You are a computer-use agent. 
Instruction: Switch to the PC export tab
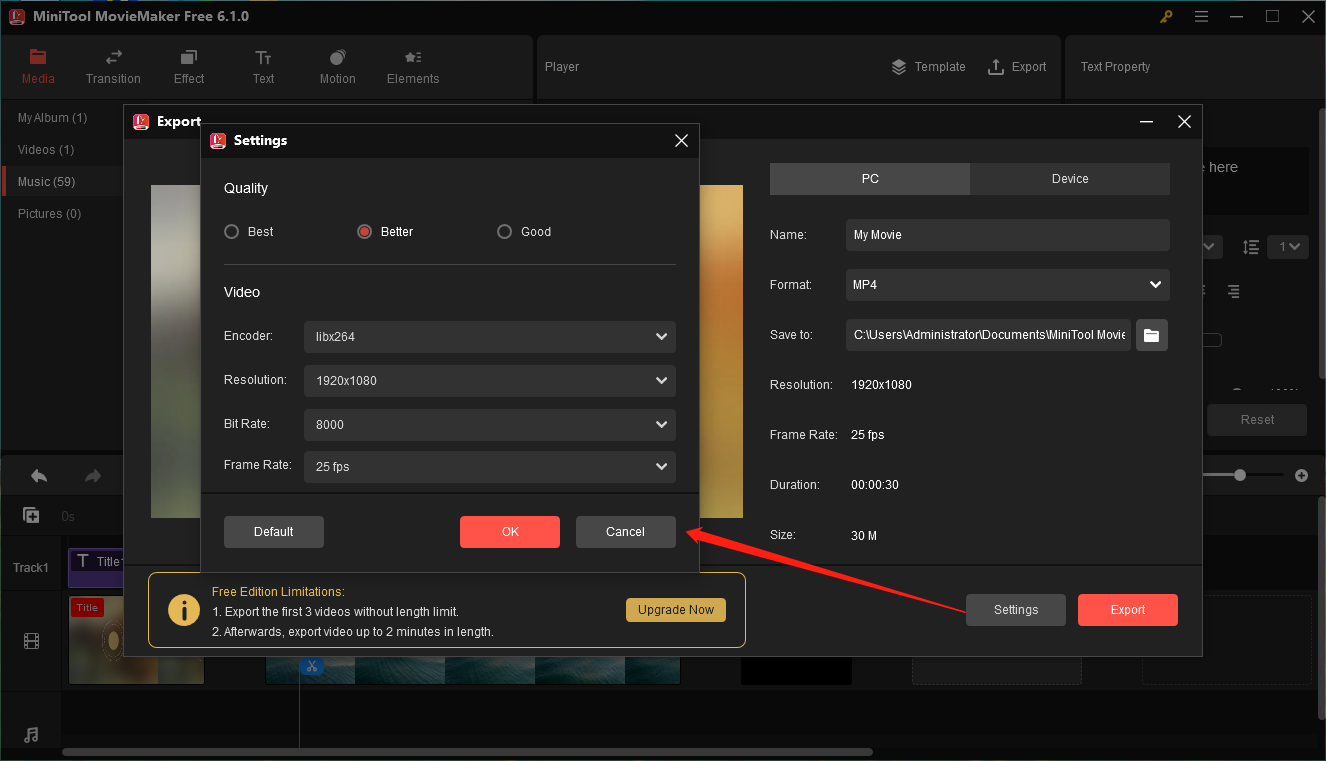coord(870,179)
